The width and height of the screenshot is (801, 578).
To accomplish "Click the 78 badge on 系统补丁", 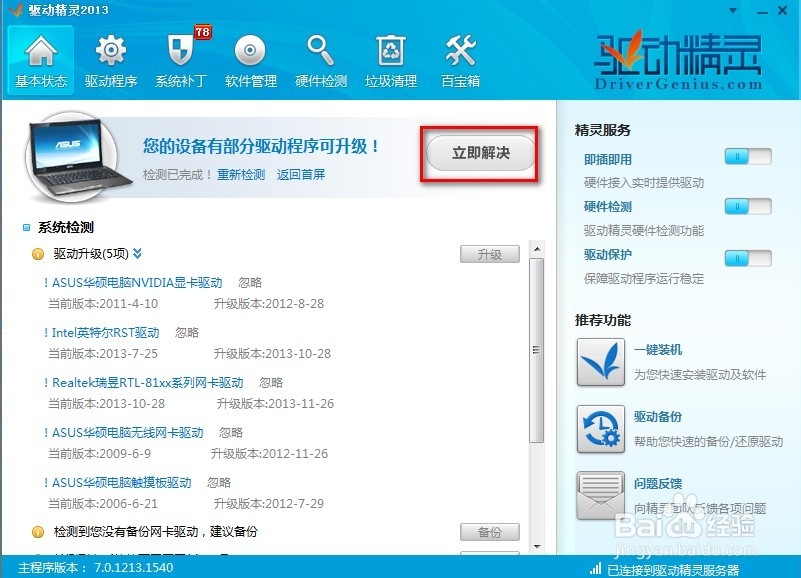I will click(202, 32).
